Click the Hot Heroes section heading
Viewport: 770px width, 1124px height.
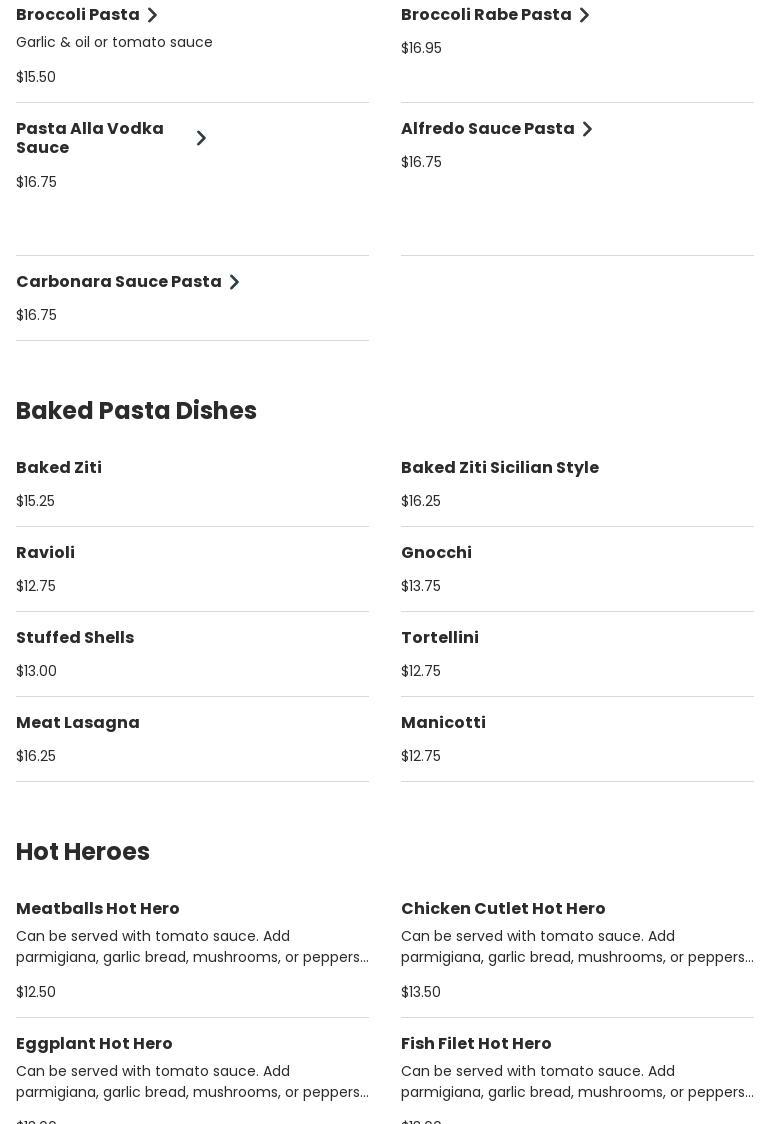pos(83,852)
